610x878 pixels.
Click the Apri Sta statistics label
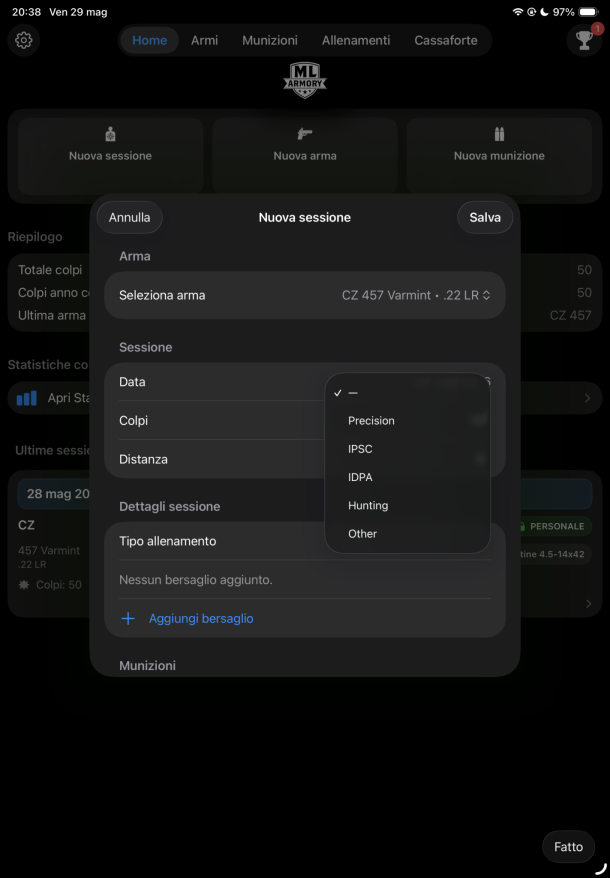[68, 398]
